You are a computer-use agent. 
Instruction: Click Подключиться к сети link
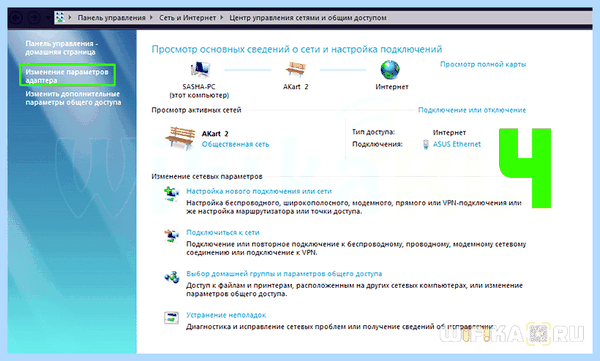coord(223,232)
